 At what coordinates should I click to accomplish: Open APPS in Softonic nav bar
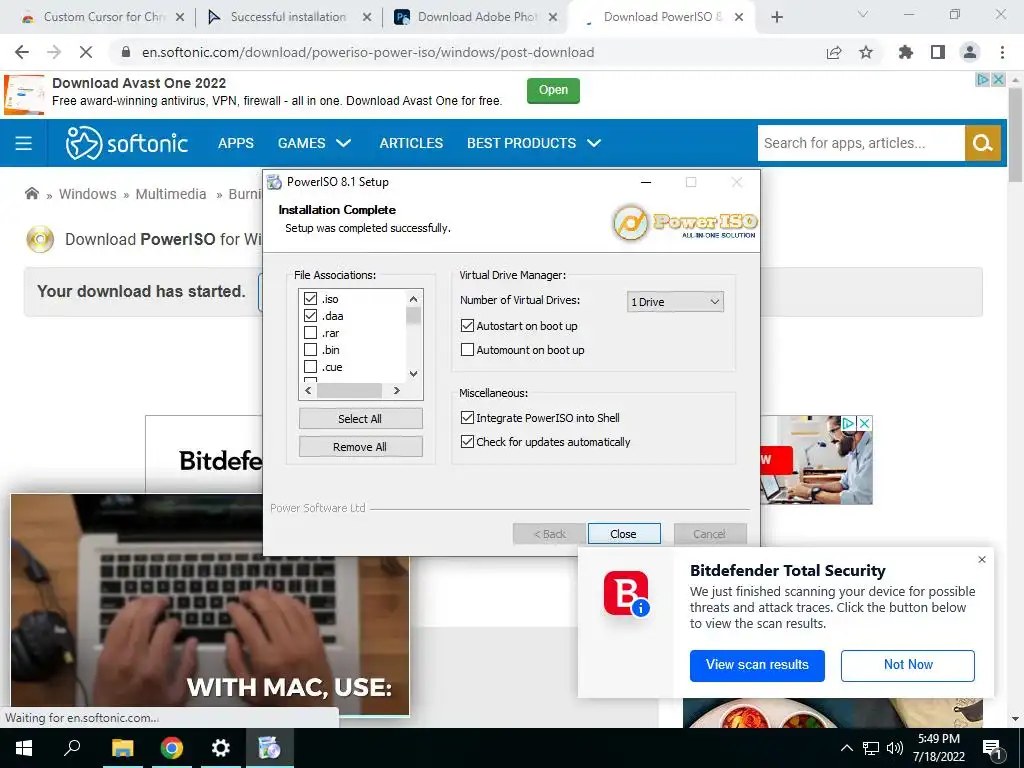click(236, 143)
